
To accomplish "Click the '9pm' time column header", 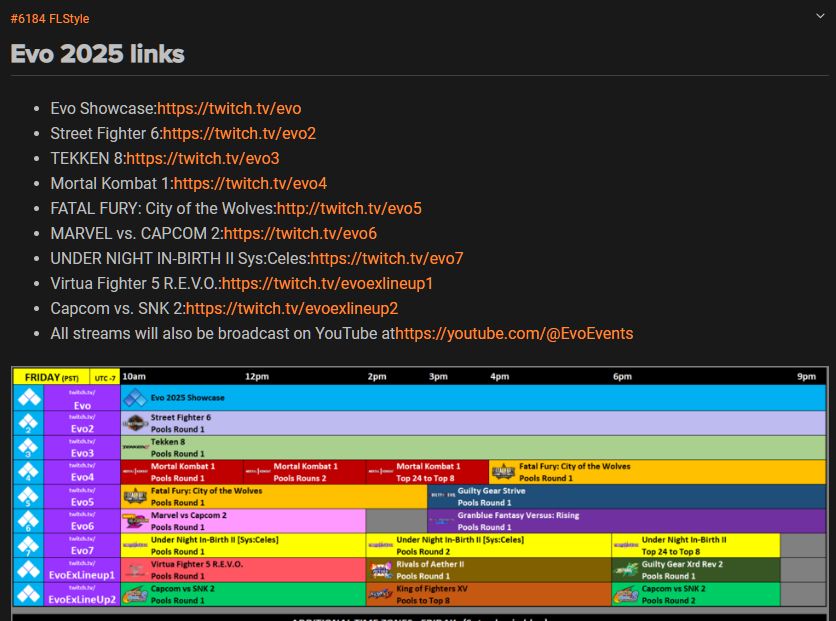I will (x=806, y=376).
